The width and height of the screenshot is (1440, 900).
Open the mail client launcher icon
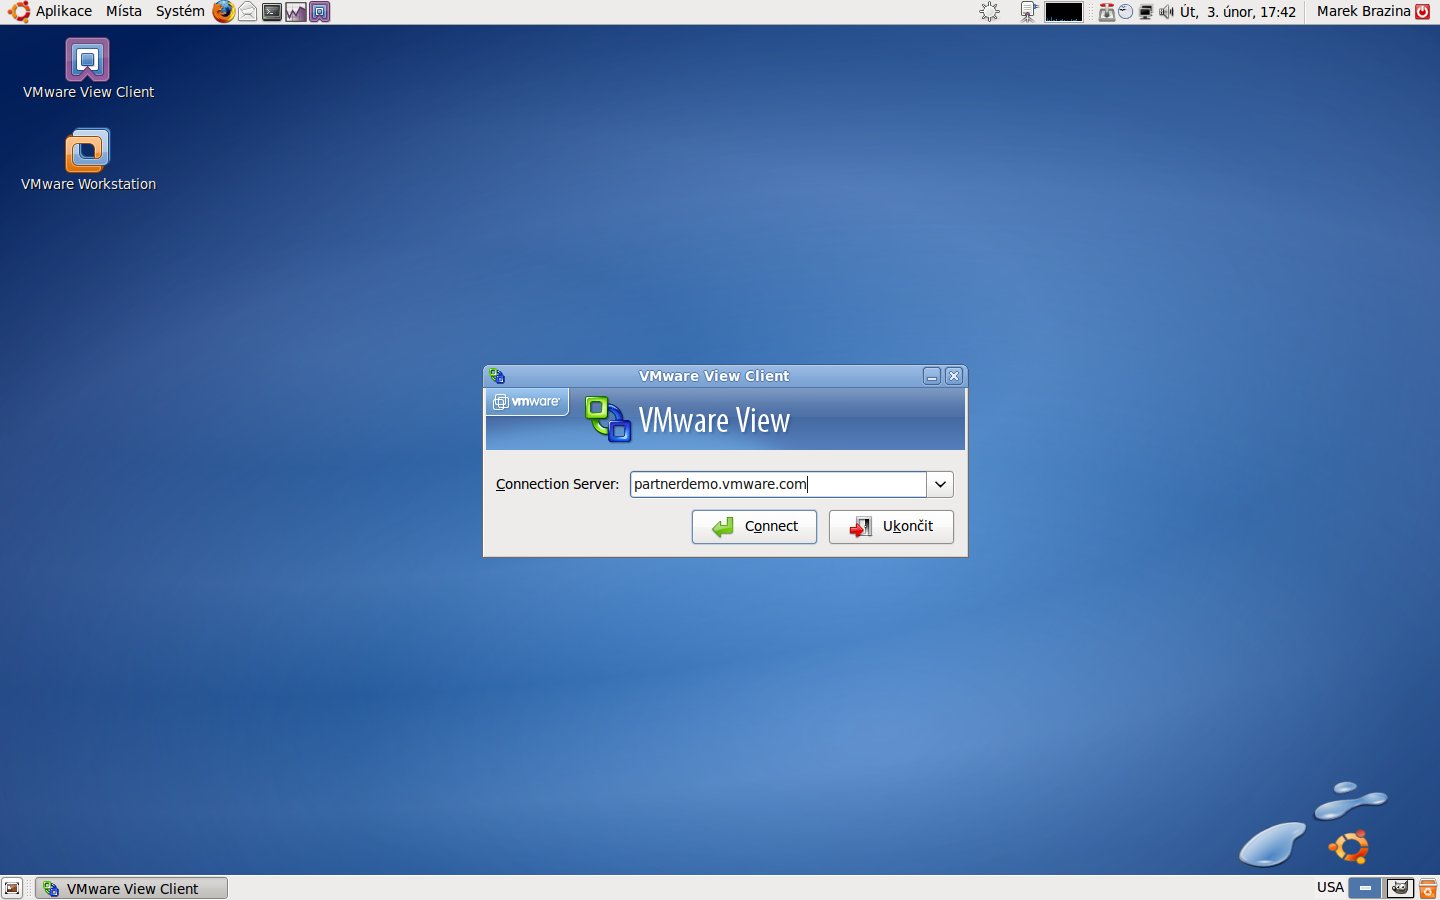(x=247, y=12)
